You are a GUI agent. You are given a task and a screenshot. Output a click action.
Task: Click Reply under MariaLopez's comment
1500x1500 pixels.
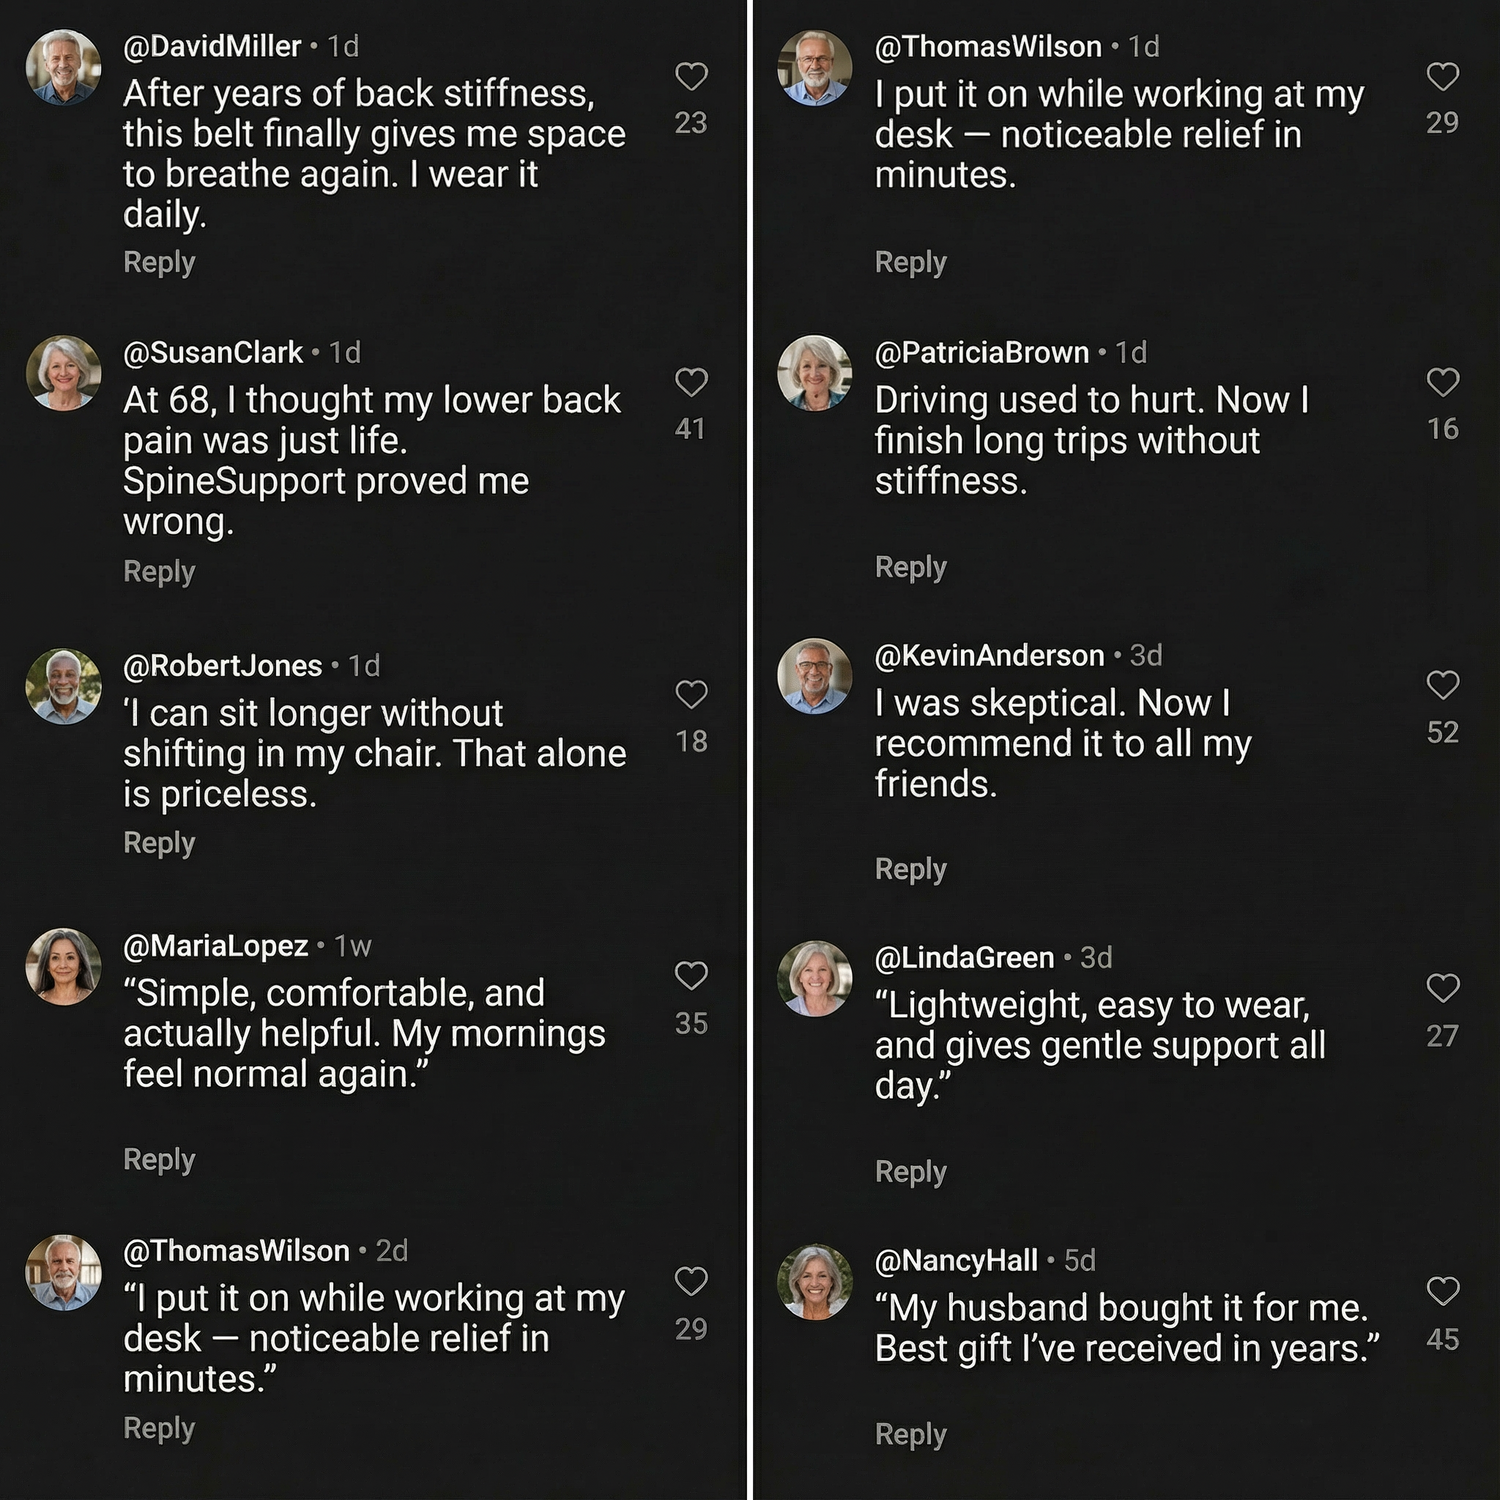coord(159,1159)
